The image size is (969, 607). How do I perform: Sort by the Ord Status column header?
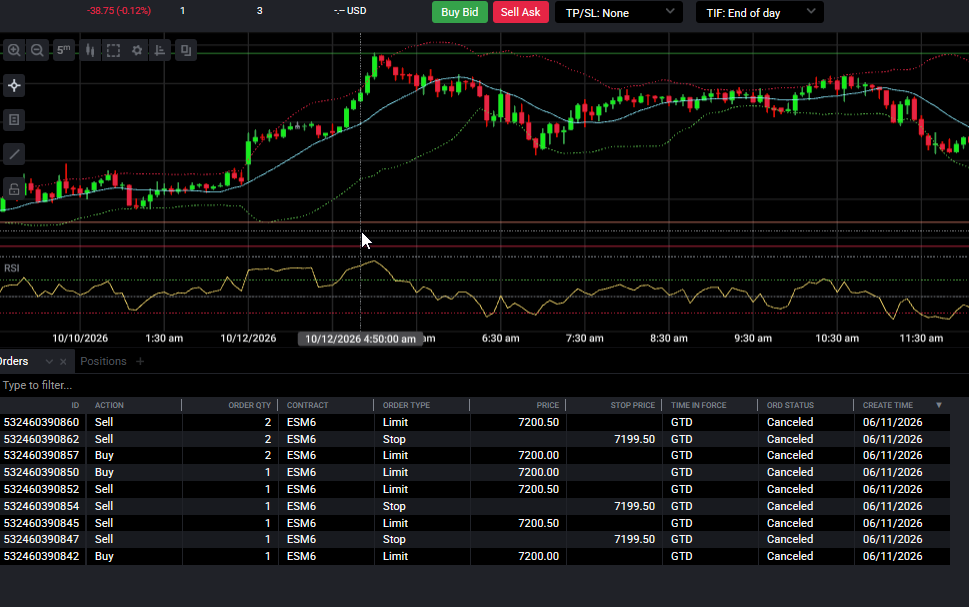pyautogui.click(x=790, y=405)
